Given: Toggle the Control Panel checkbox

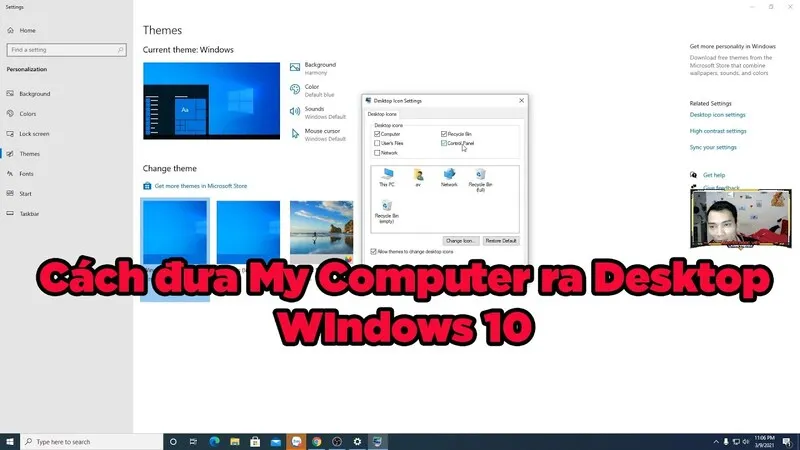Looking at the screenshot, I should click(x=444, y=143).
